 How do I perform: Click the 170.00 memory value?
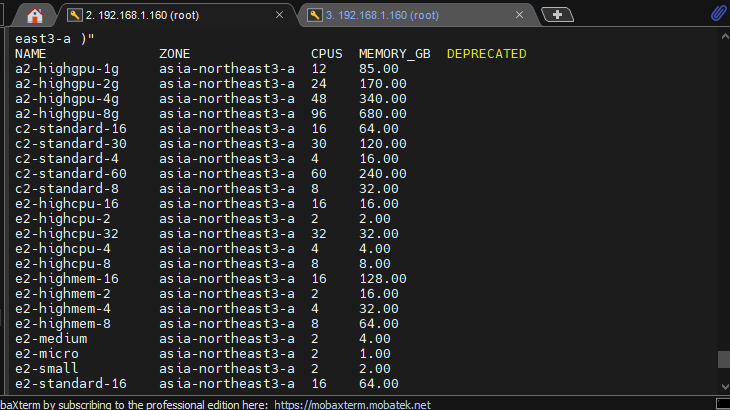(383, 84)
